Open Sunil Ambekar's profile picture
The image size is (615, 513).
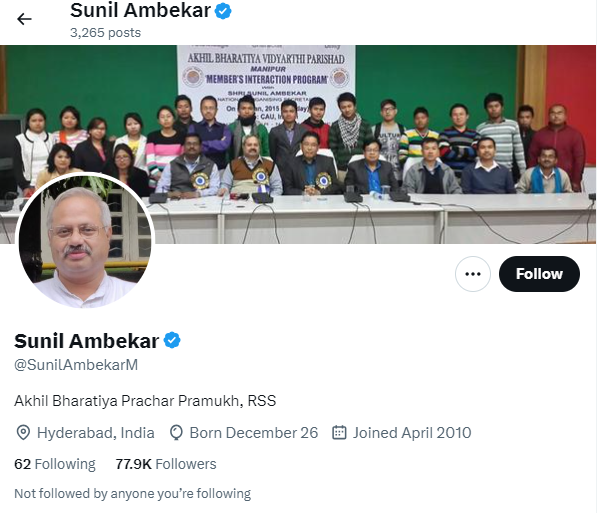(x=85, y=240)
